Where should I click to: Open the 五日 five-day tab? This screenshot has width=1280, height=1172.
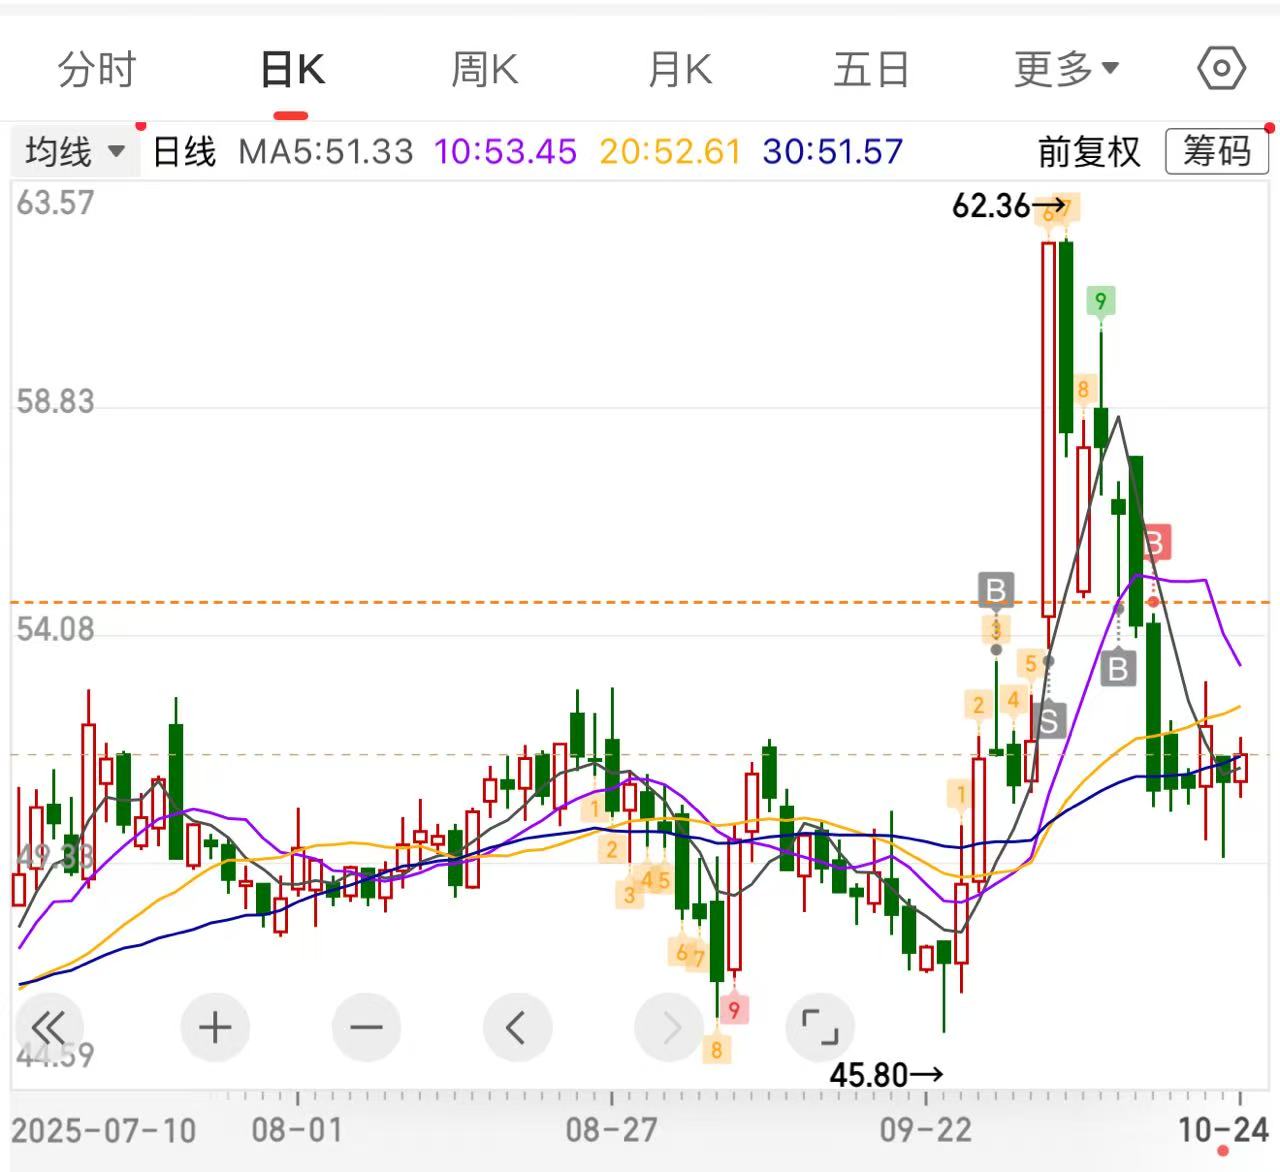coord(871,69)
